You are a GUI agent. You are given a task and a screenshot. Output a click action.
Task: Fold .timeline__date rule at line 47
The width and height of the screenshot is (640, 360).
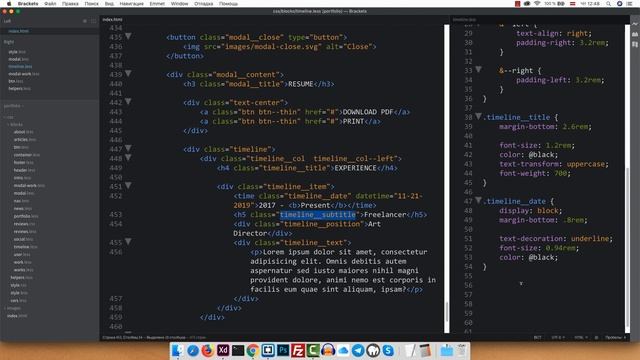(x=478, y=200)
